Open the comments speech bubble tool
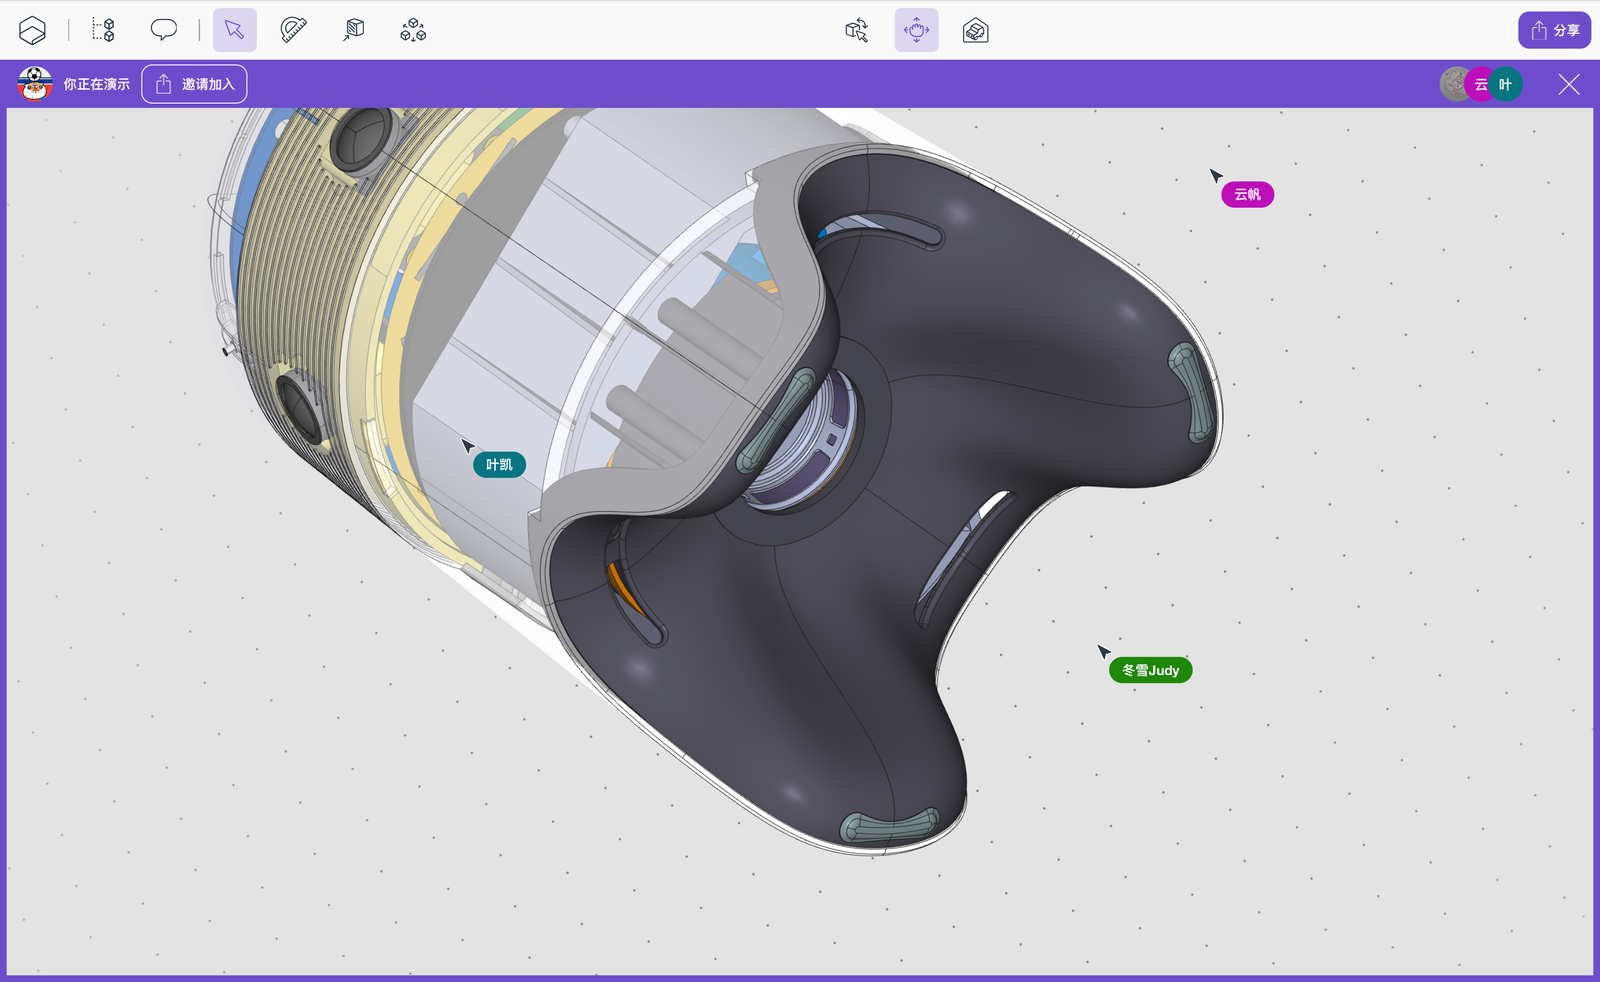This screenshot has height=982, width=1600. (x=164, y=30)
